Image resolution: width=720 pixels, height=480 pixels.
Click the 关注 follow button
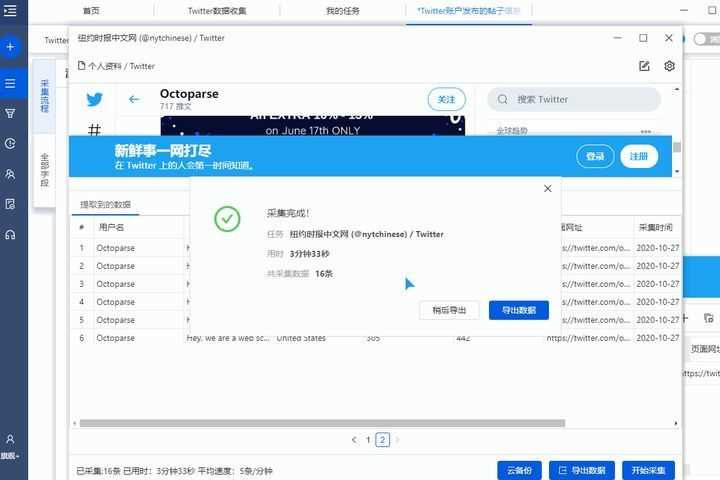click(446, 100)
